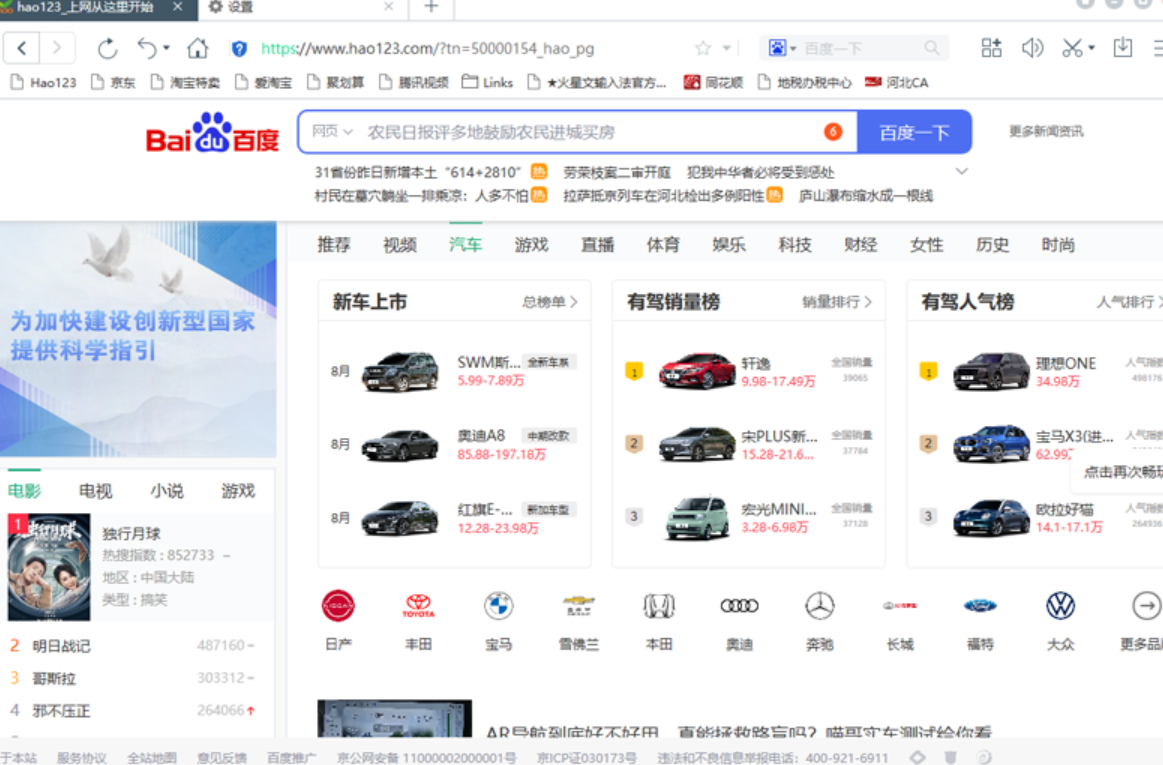Click the search magnifier in toolbar box
This screenshot has width=1163, height=765.
[932, 49]
